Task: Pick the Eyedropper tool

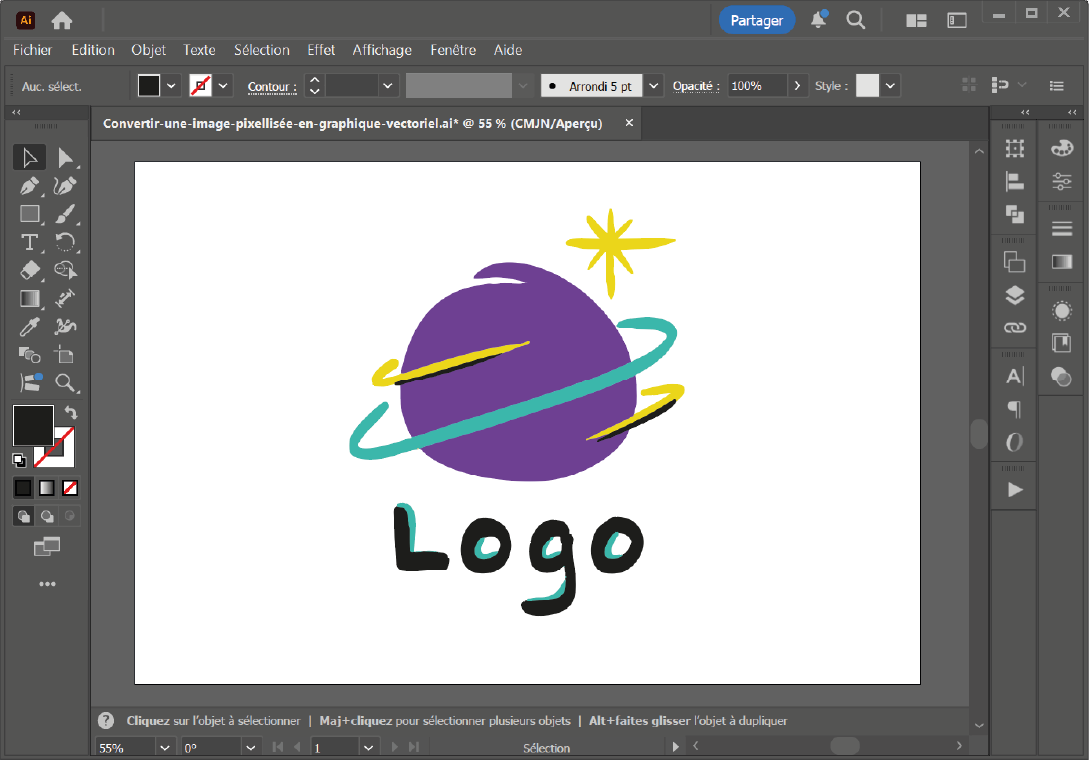Action: pyautogui.click(x=30, y=326)
